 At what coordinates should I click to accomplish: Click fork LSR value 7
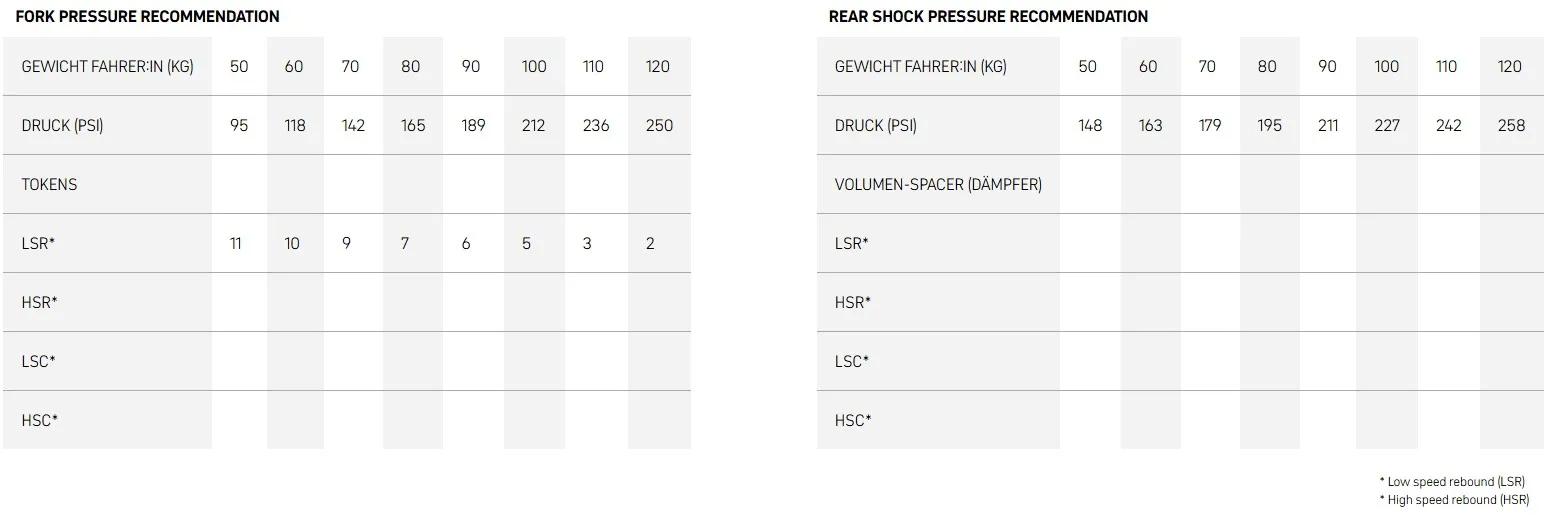[405, 243]
